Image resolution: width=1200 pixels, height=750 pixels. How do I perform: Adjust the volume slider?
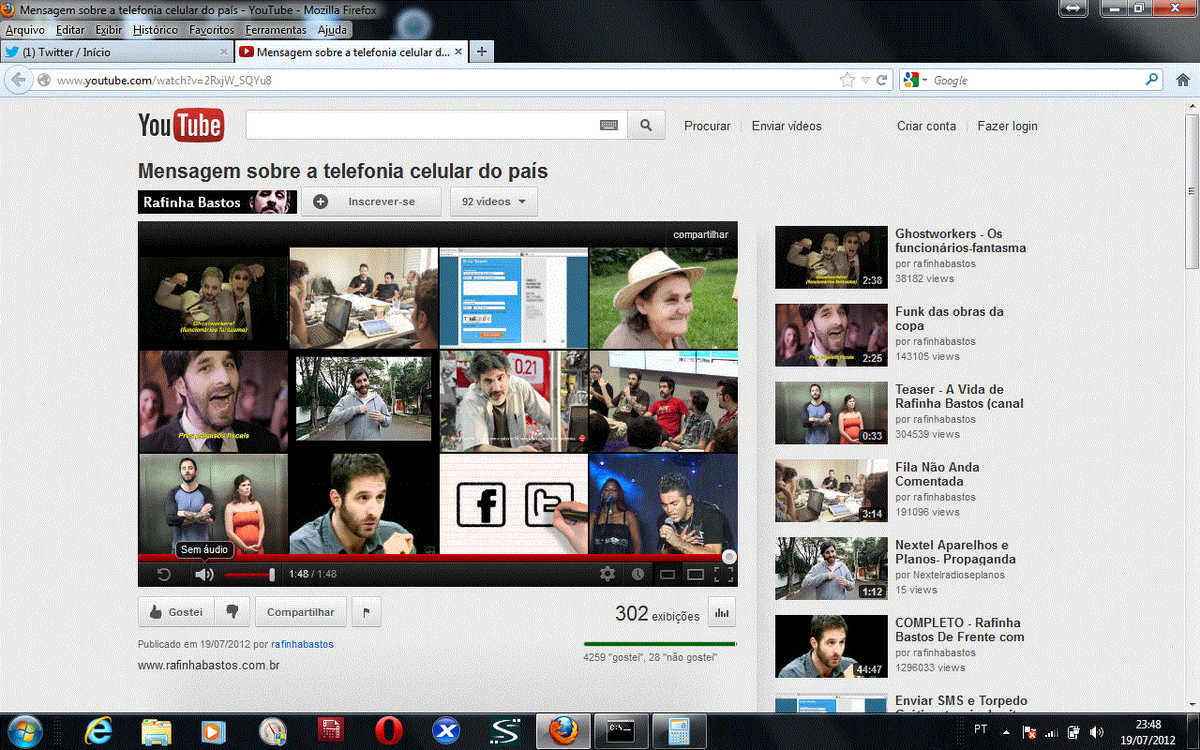[x=248, y=574]
